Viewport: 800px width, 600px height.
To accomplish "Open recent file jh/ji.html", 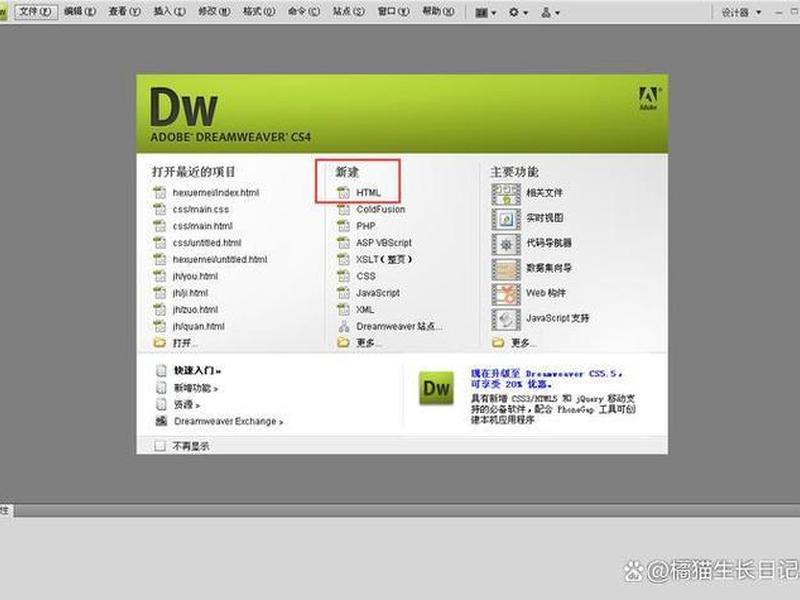I will pos(190,293).
